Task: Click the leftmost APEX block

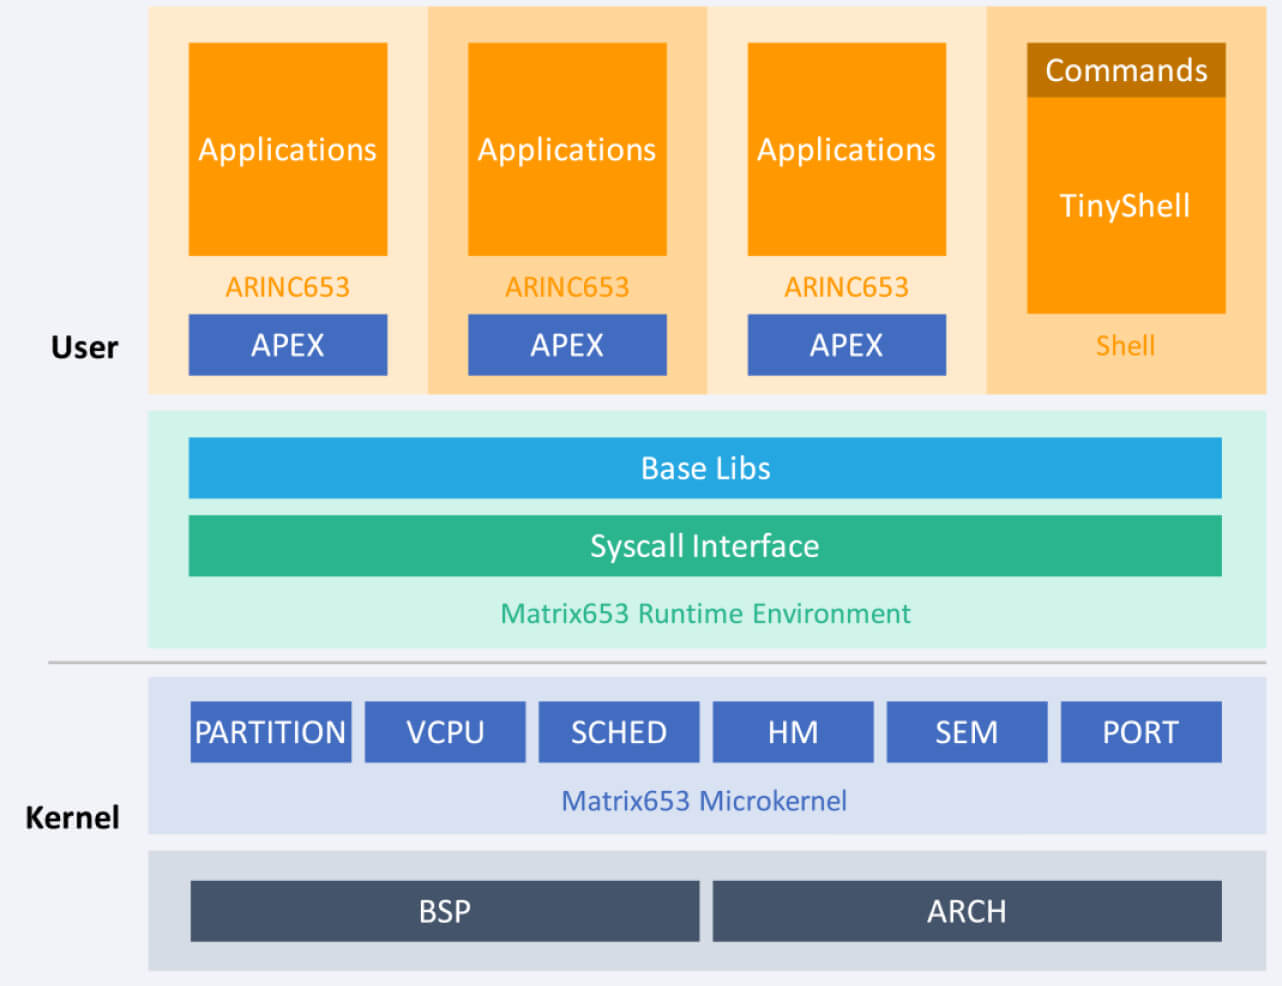Action: (x=288, y=345)
